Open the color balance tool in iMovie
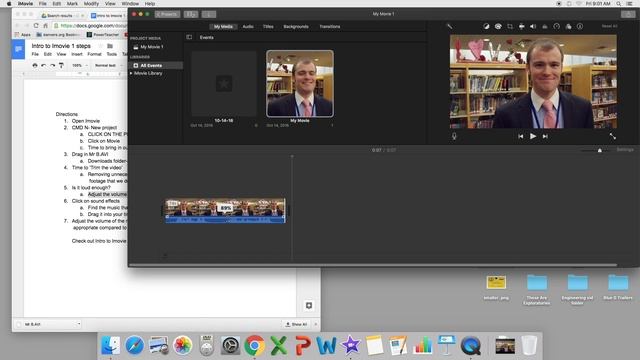The height and width of the screenshot is (360, 640). 486,27
